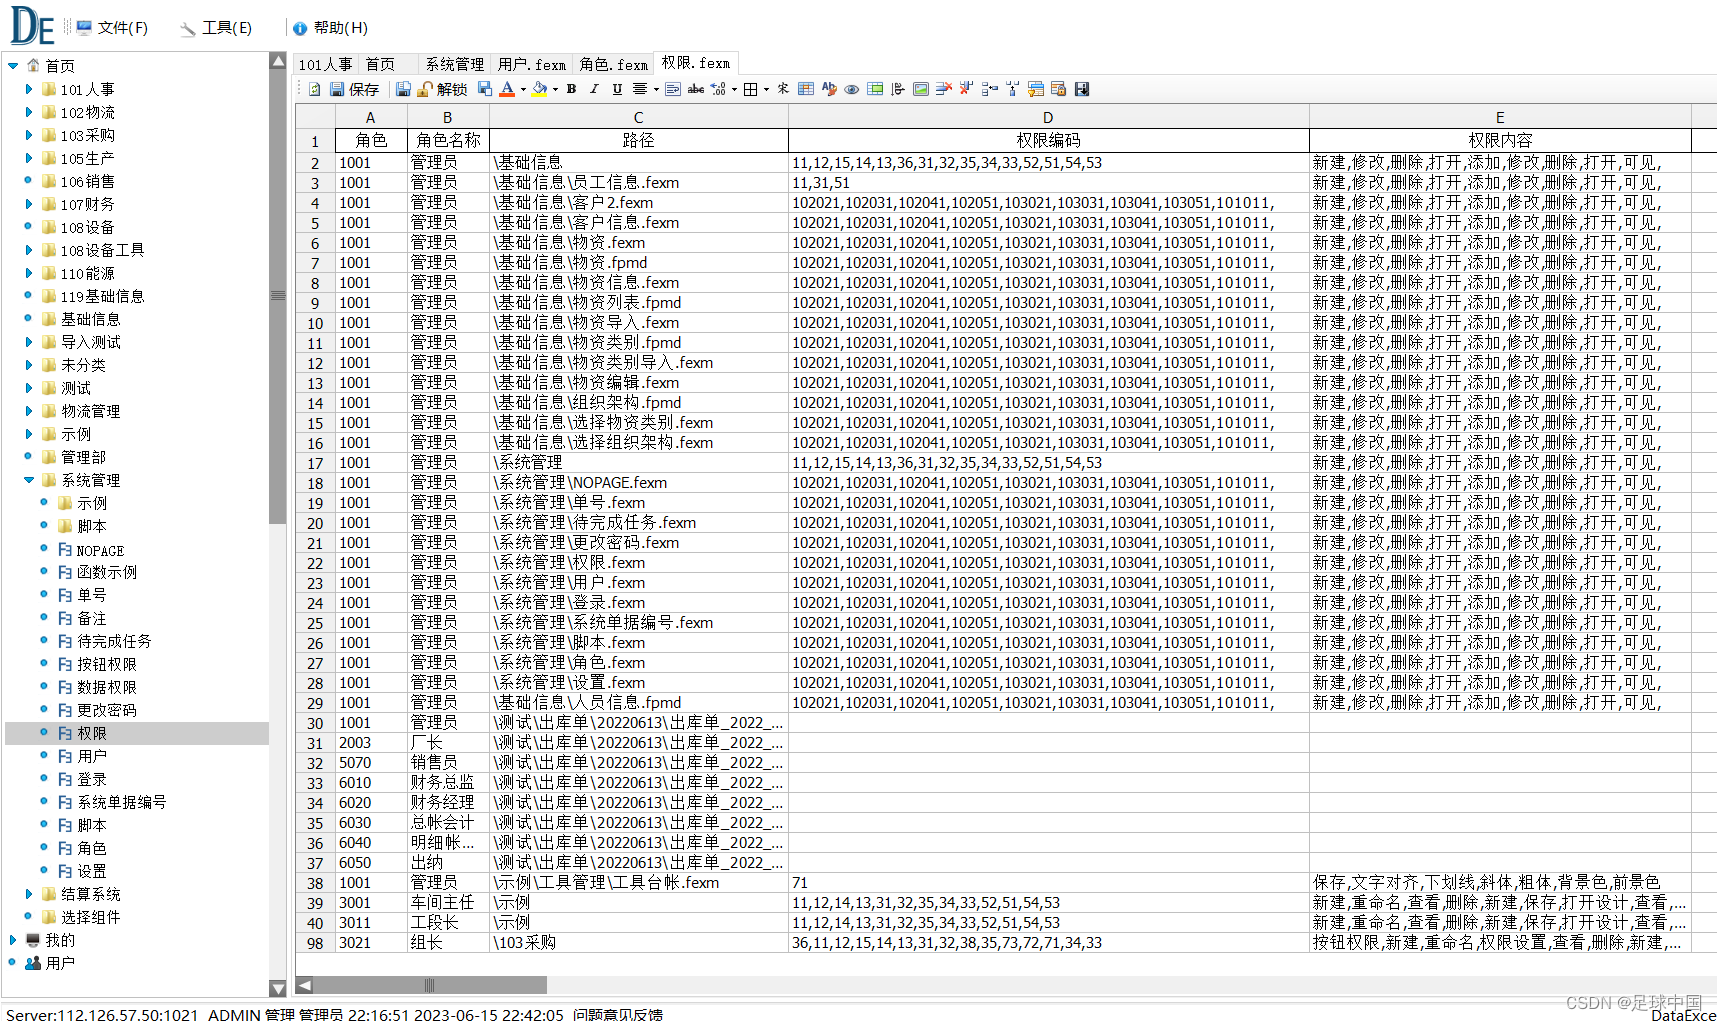The image size is (1717, 1021).
Task: Click cell \系统管理\权限.fexm
Action: coord(639,563)
